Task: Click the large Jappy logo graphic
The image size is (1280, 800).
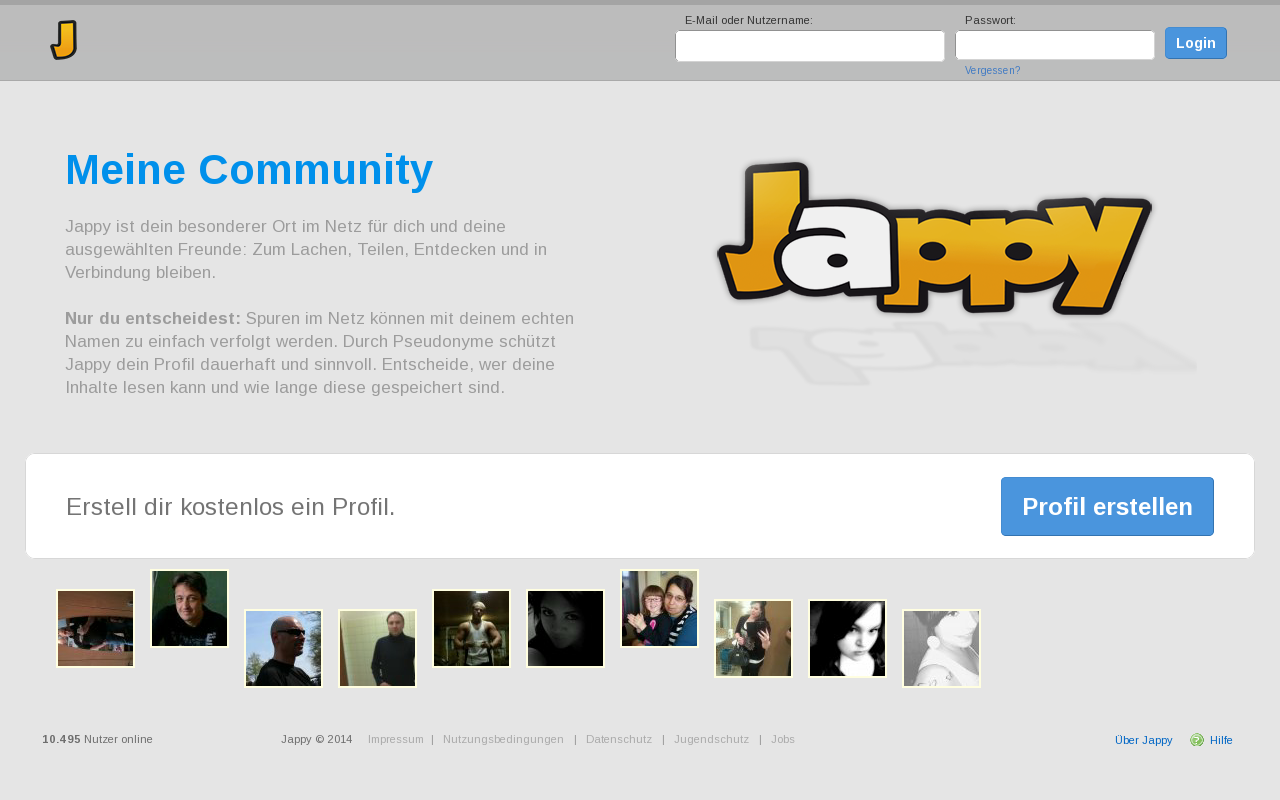Action: pyautogui.click(x=935, y=238)
